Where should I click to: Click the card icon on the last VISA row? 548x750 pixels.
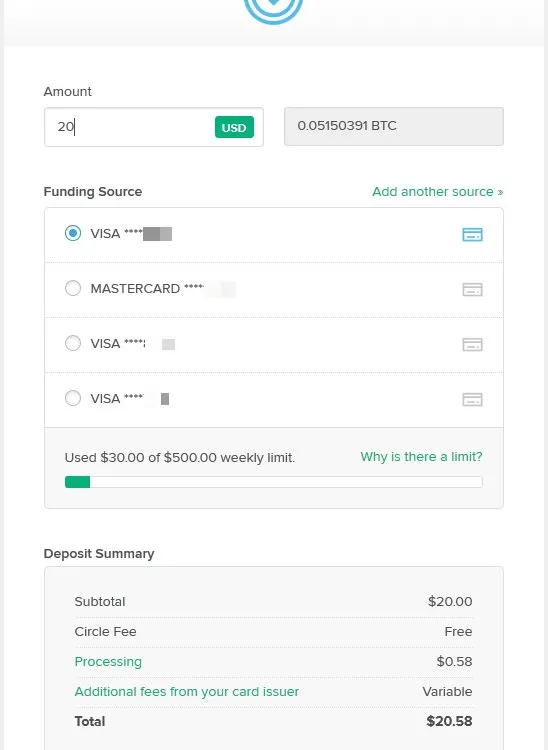[x=472, y=399]
